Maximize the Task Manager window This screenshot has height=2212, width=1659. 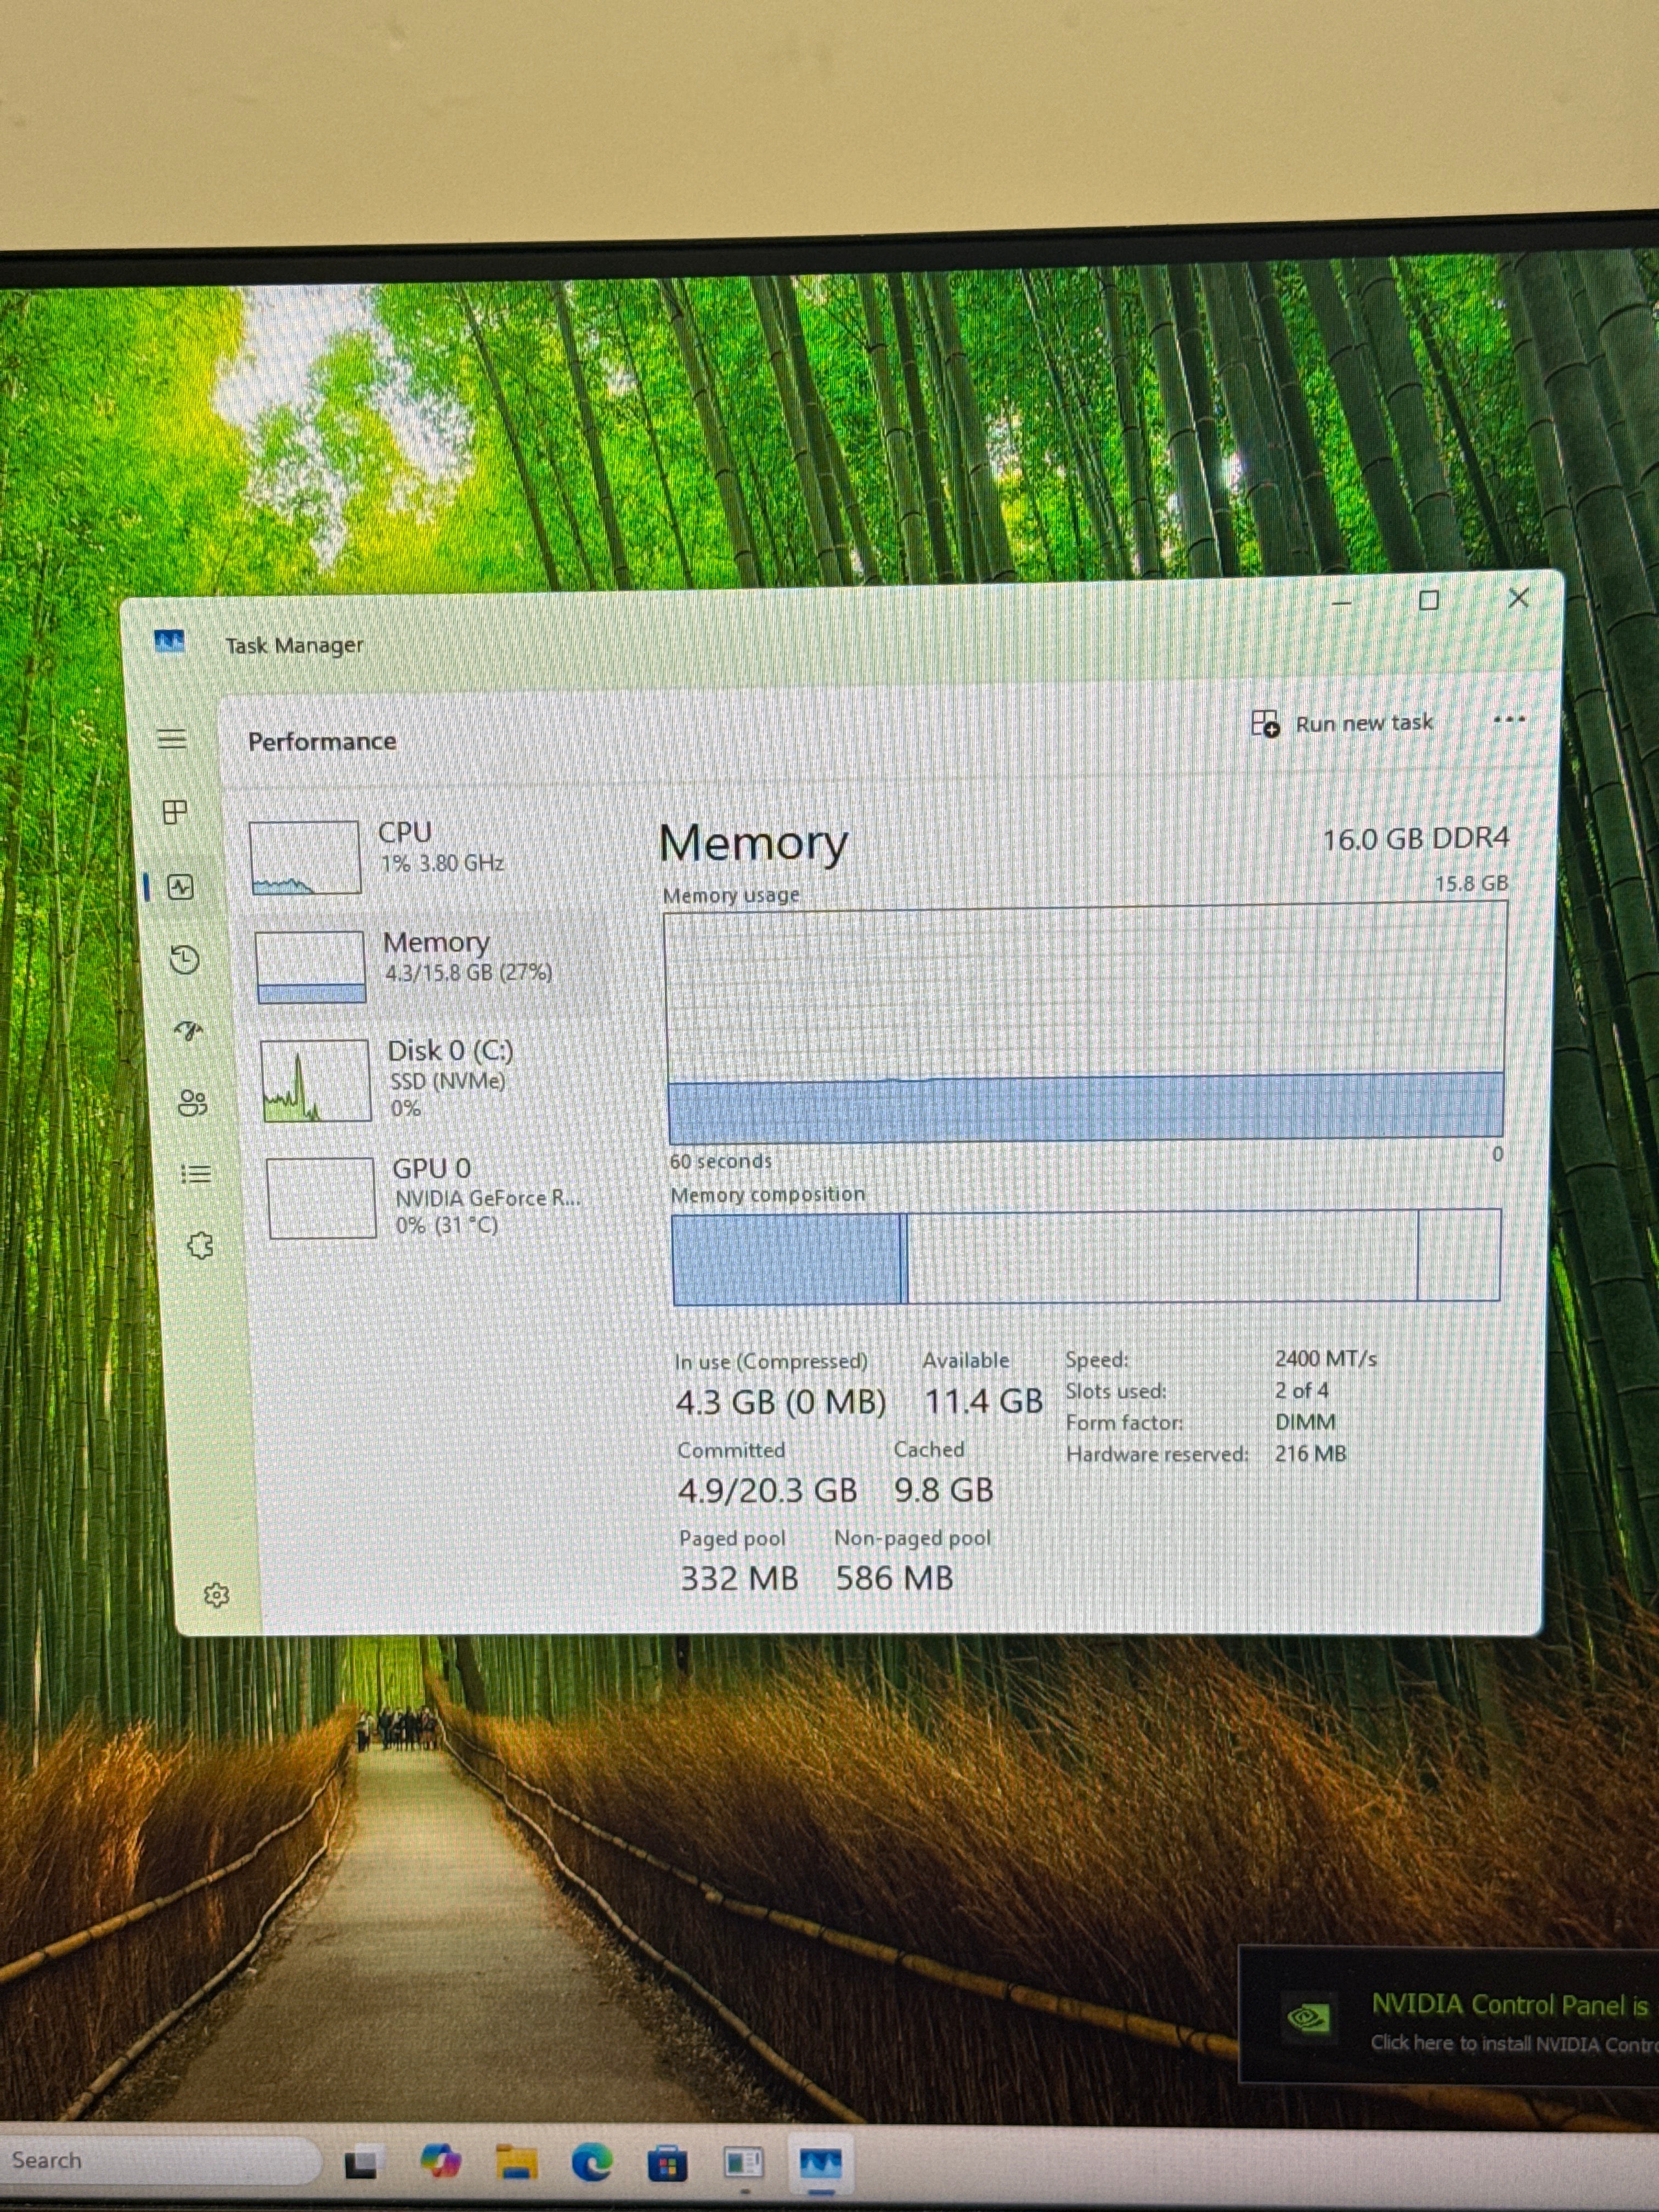click(x=1429, y=600)
